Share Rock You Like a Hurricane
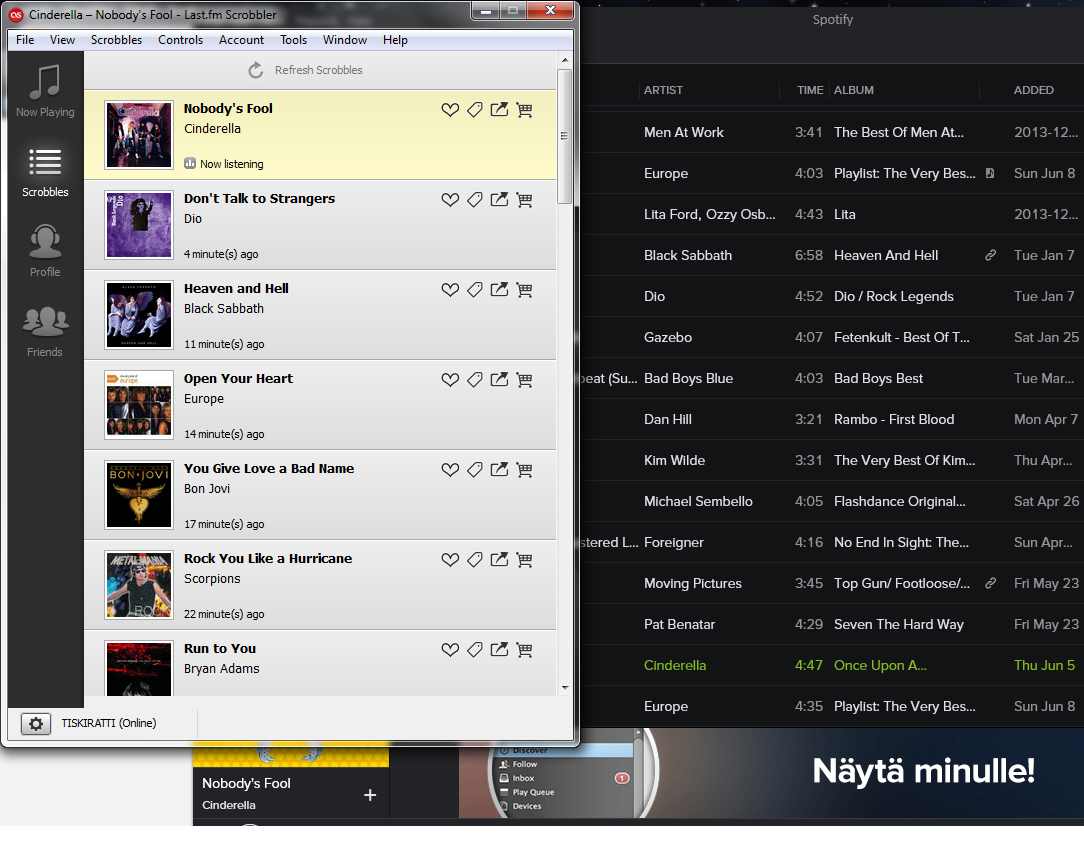 pyautogui.click(x=499, y=559)
